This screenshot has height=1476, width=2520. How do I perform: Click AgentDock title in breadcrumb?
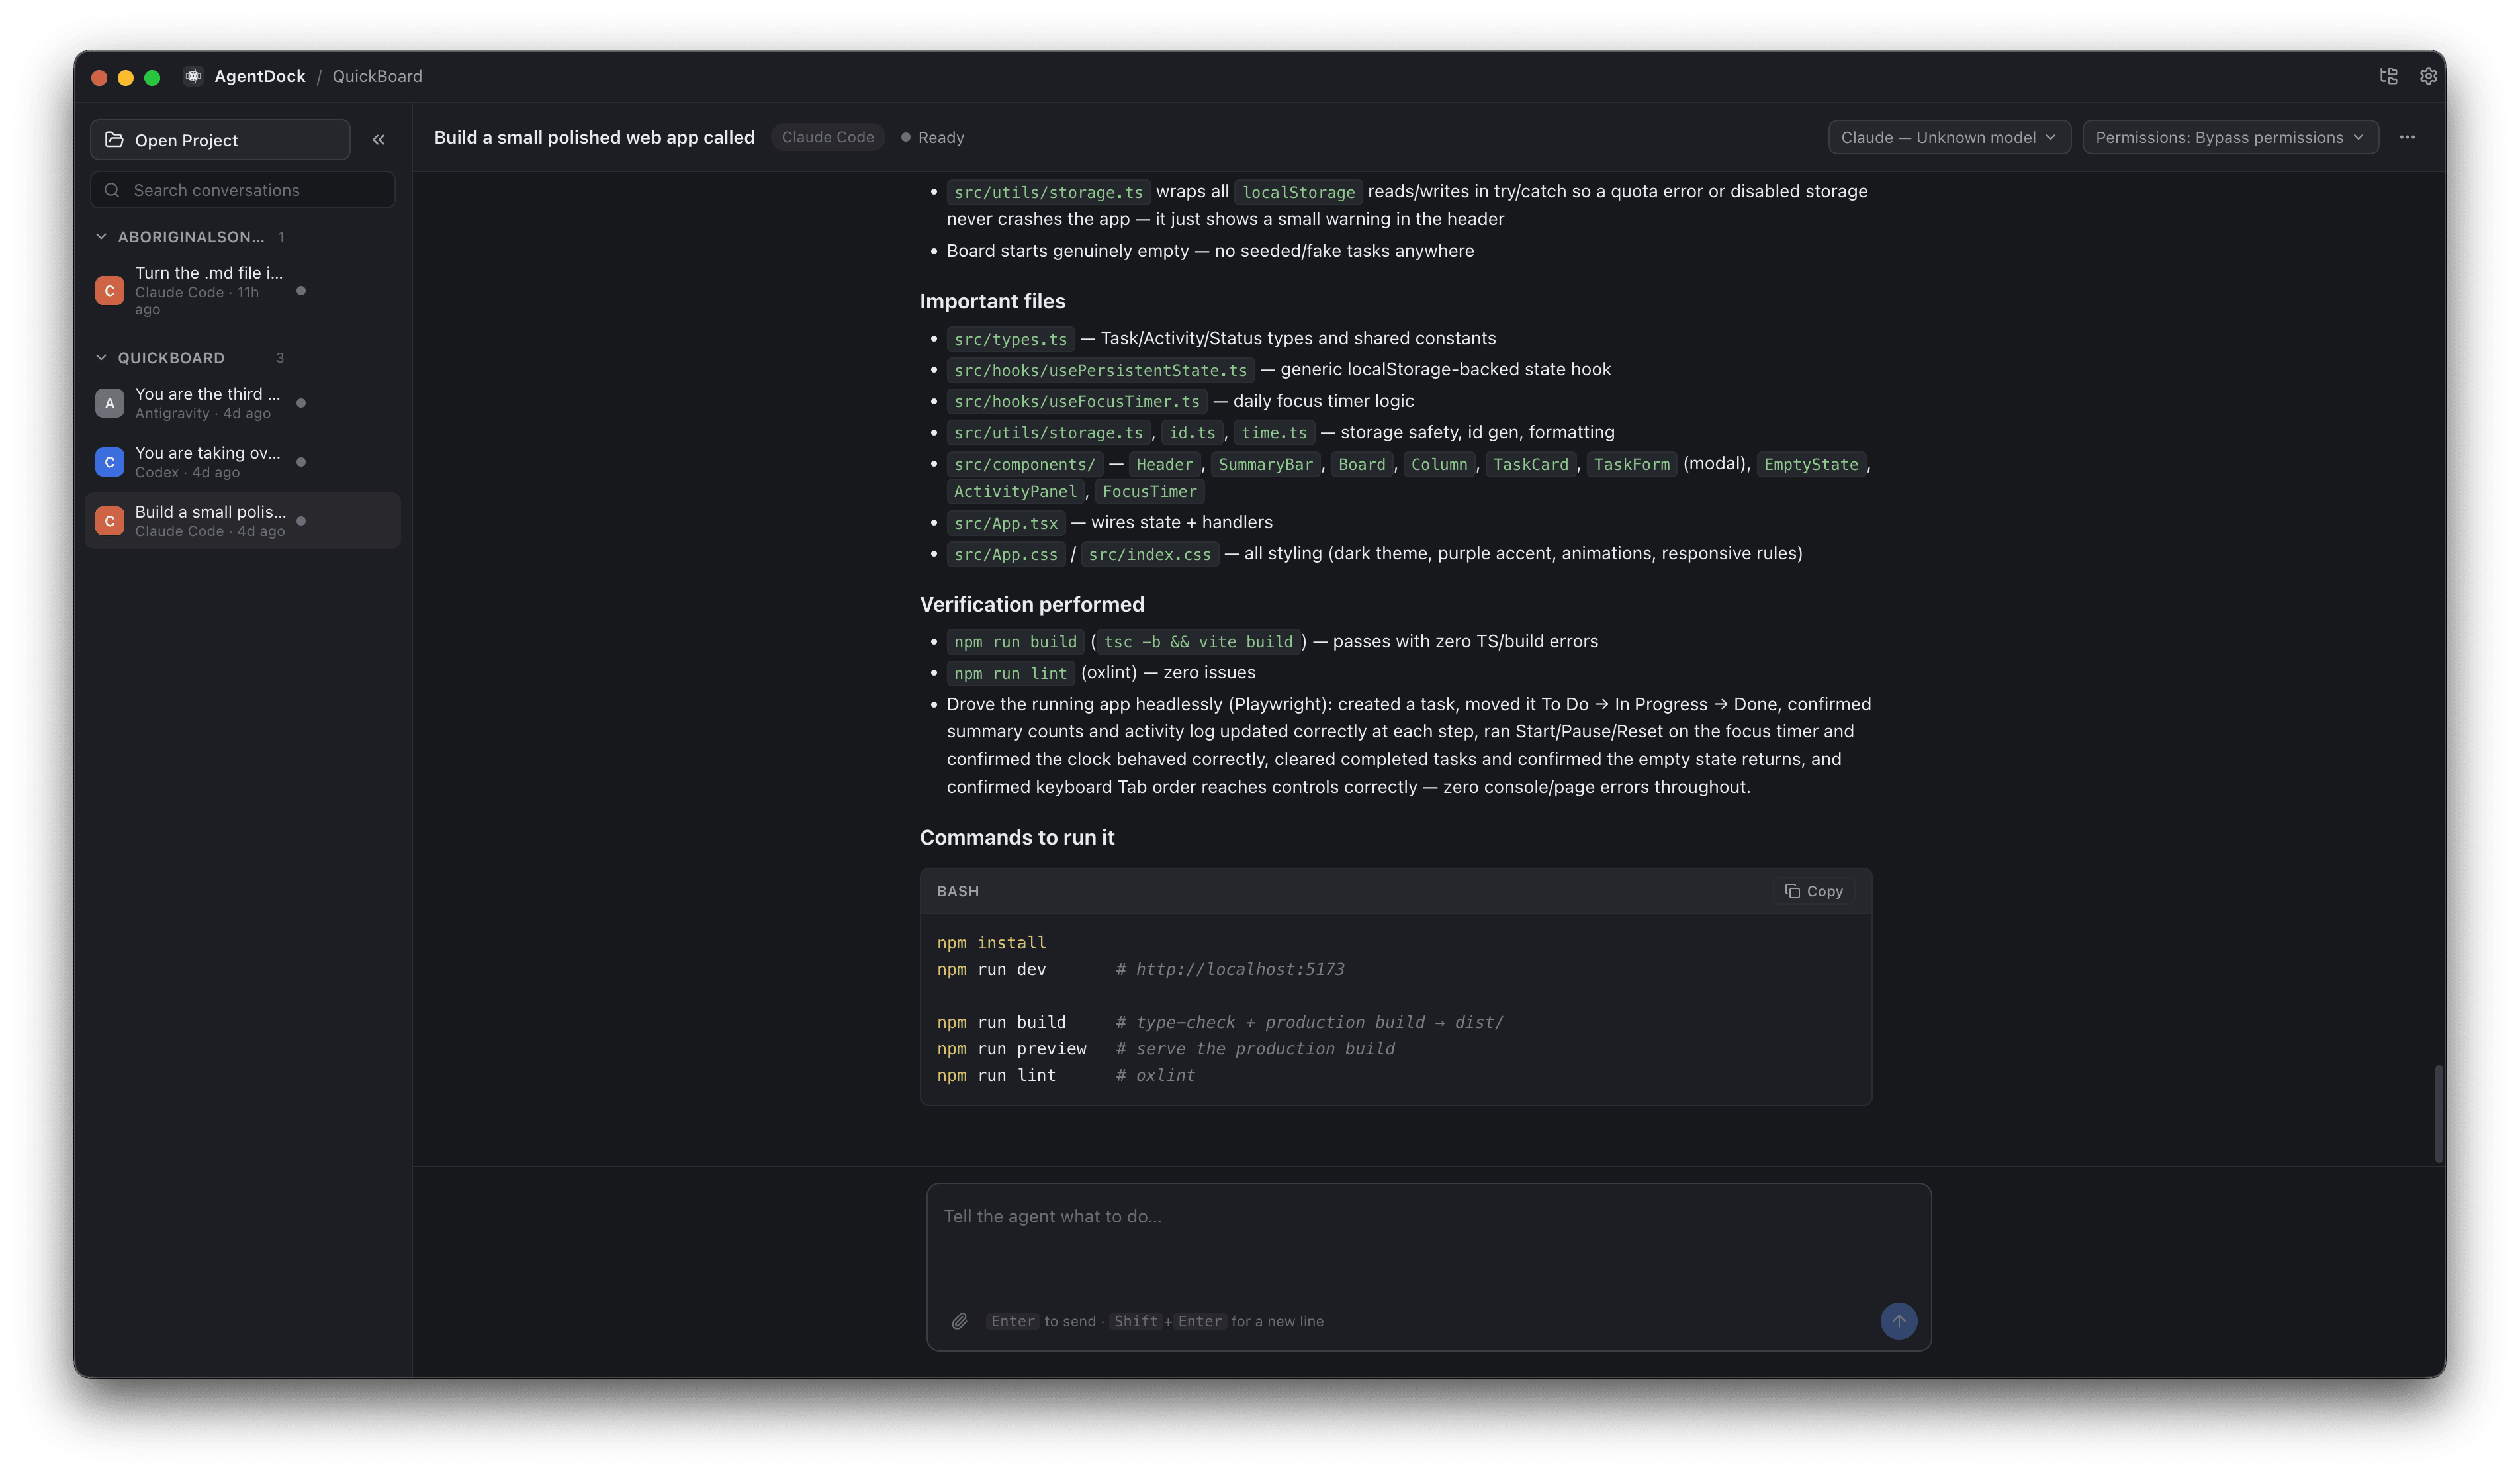(260, 76)
